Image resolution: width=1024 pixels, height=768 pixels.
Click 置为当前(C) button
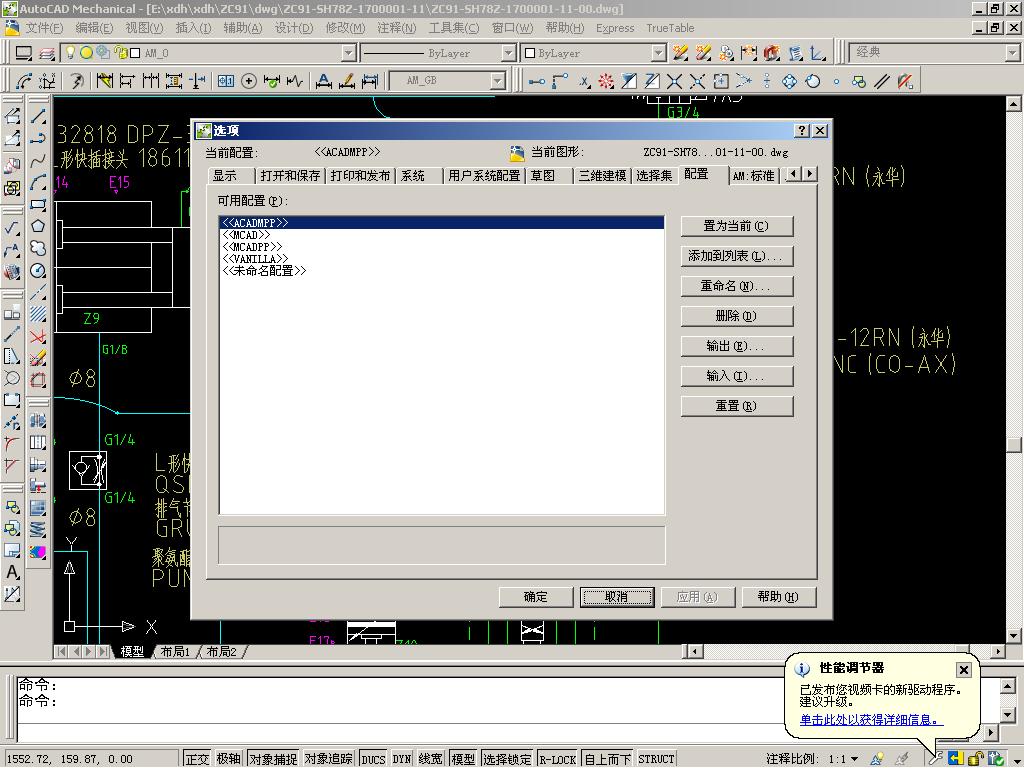tap(737, 226)
